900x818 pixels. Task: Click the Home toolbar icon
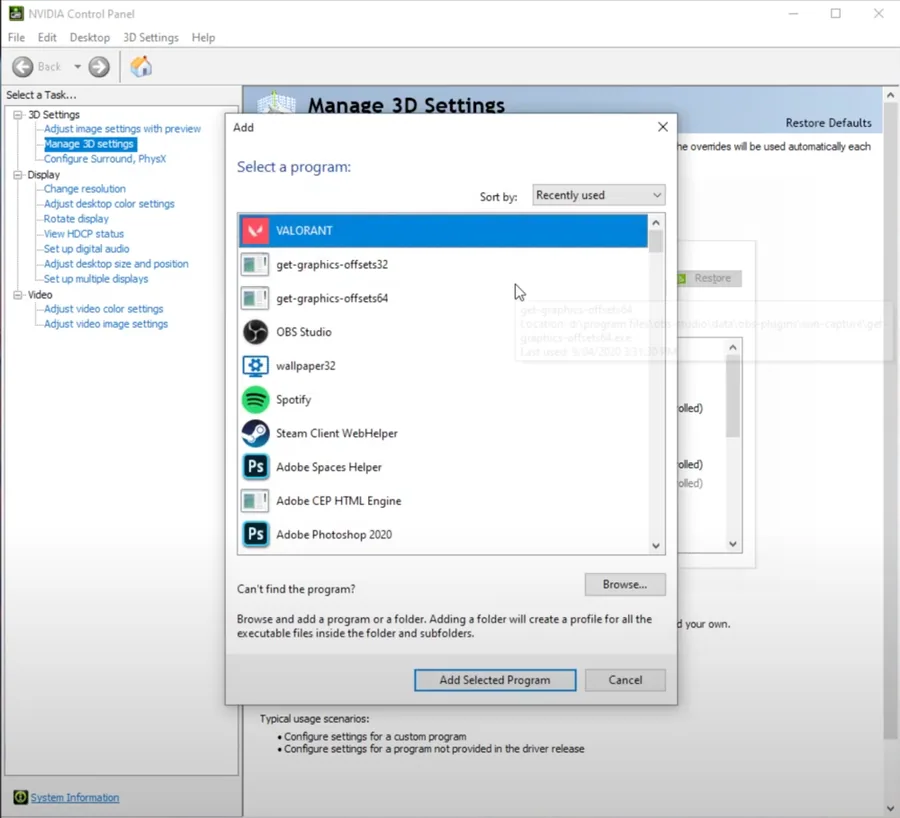(141, 67)
